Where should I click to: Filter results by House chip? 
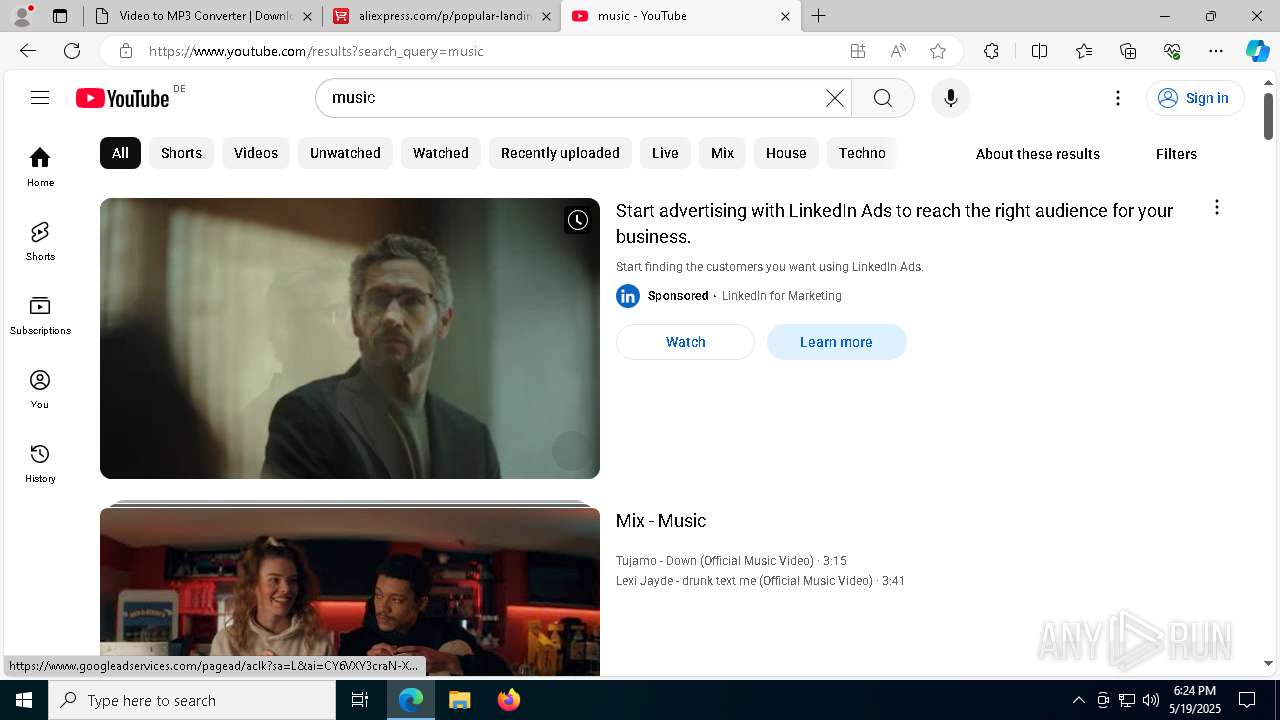point(786,153)
